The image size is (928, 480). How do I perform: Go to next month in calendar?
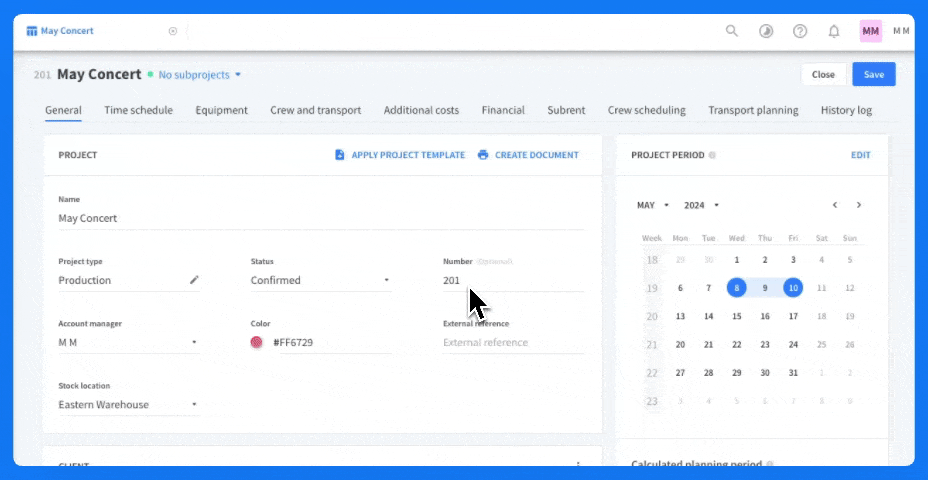click(858, 205)
